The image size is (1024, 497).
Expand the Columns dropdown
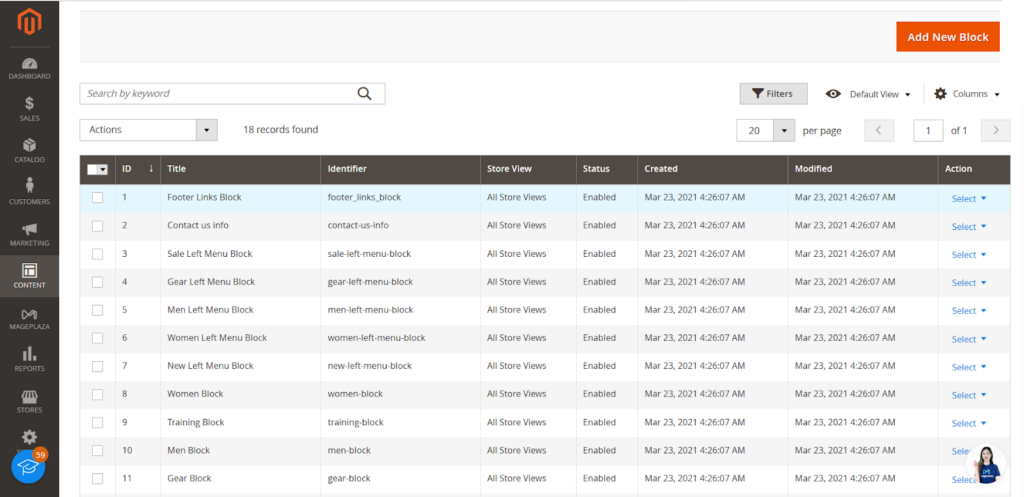click(967, 94)
